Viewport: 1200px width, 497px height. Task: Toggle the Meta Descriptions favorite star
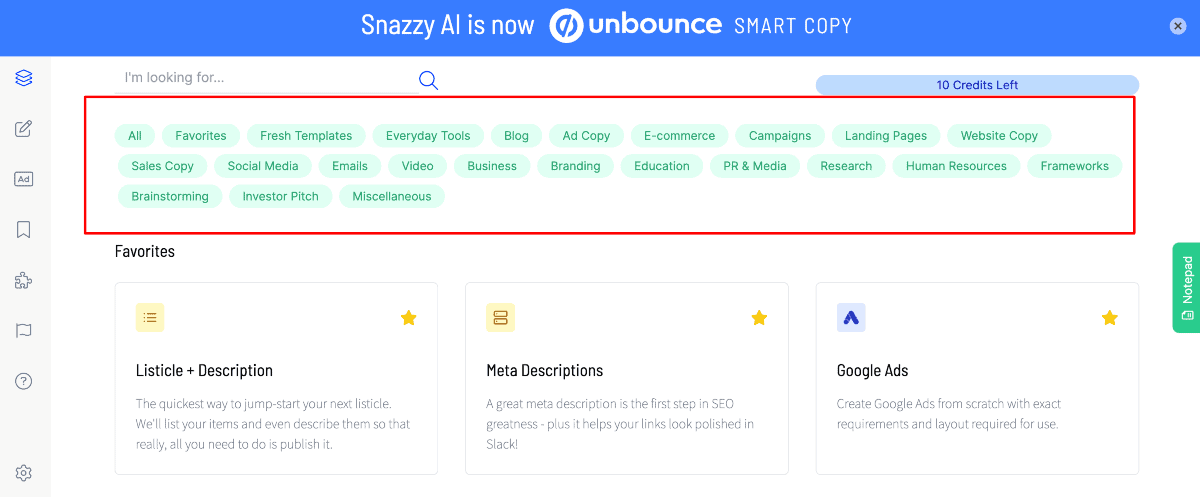point(759,318)
